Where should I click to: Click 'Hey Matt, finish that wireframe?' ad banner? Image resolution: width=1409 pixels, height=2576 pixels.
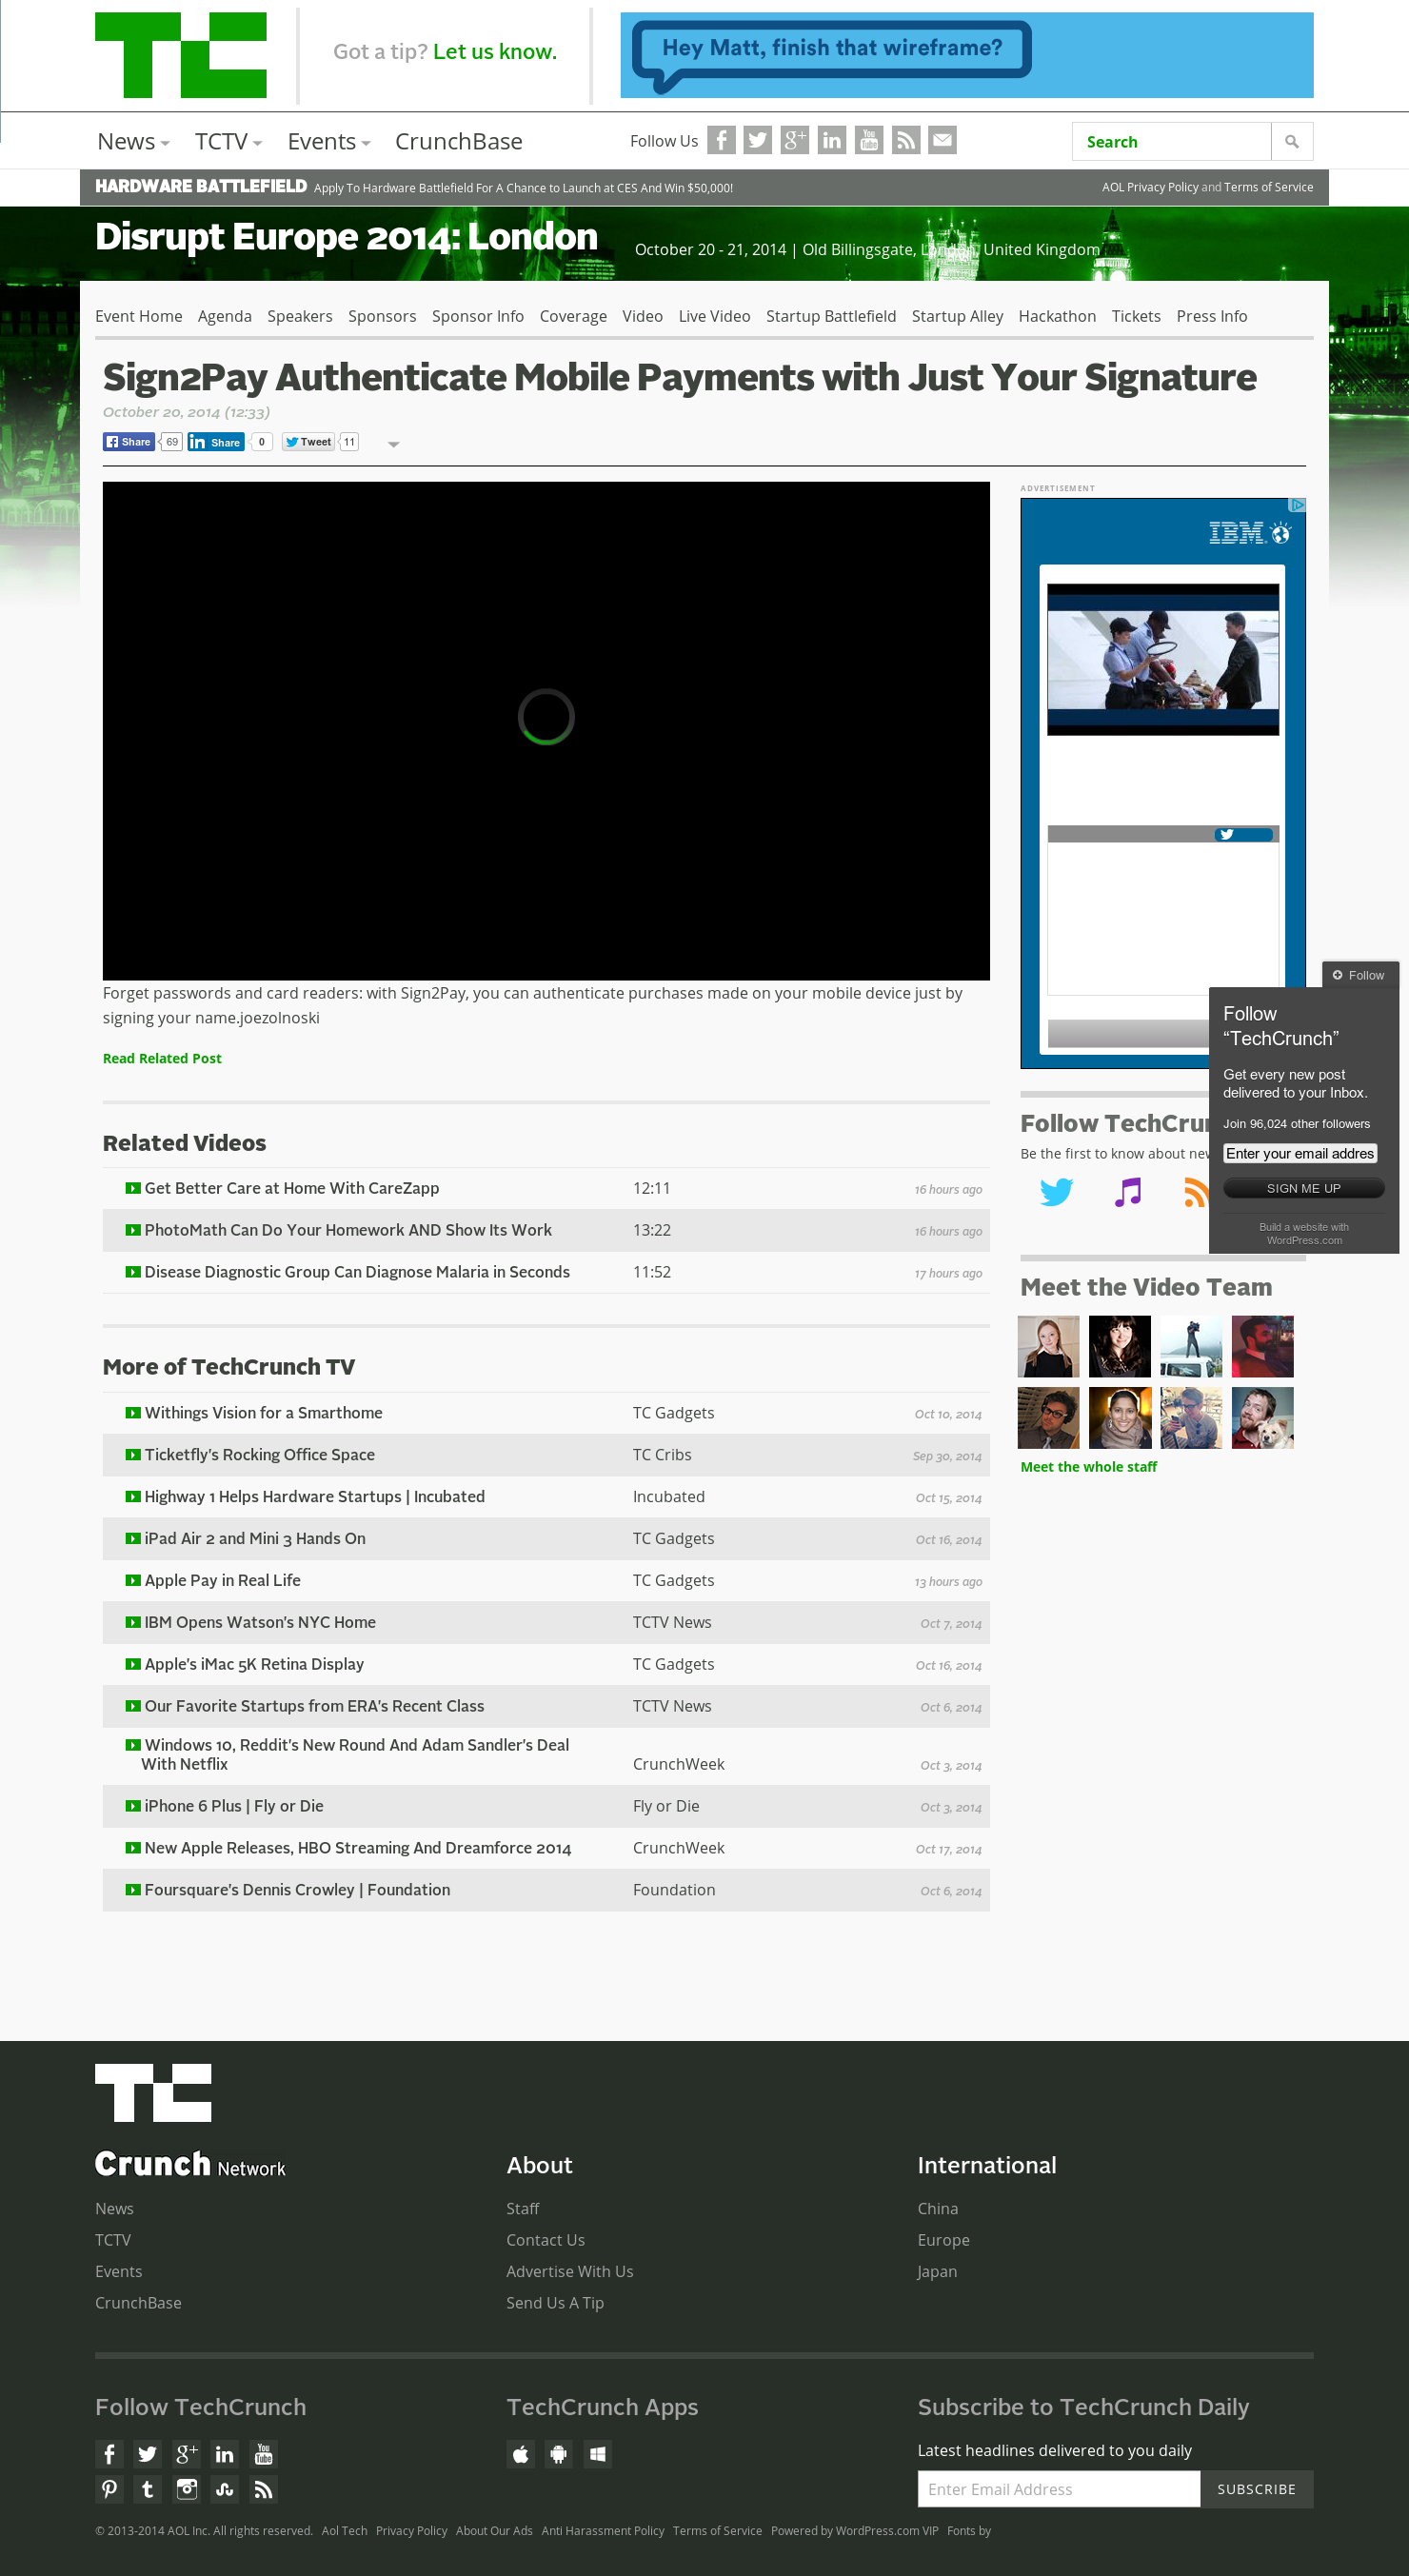point(966,55)
